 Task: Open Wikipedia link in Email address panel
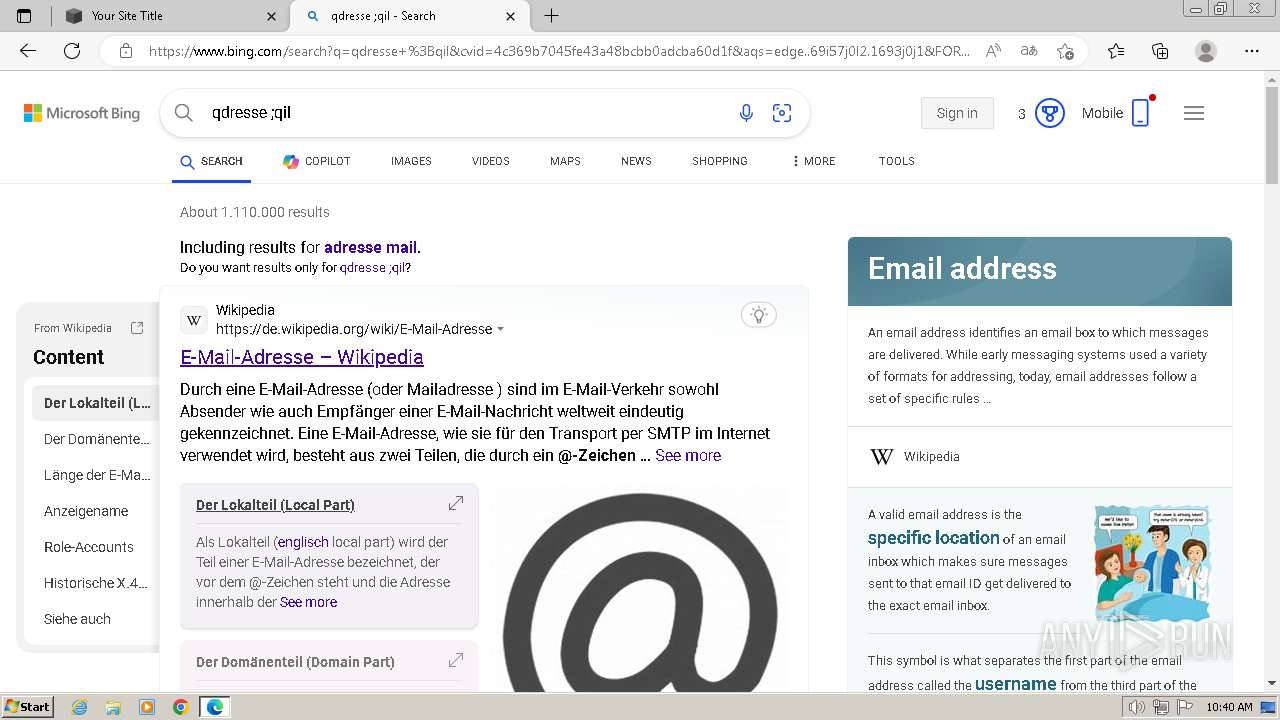[931, 456]
